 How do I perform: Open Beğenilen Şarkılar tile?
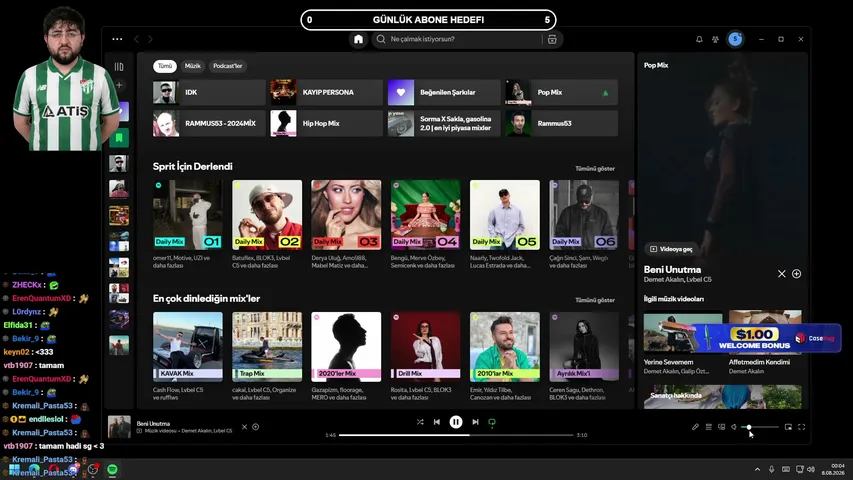coord(444,93)
